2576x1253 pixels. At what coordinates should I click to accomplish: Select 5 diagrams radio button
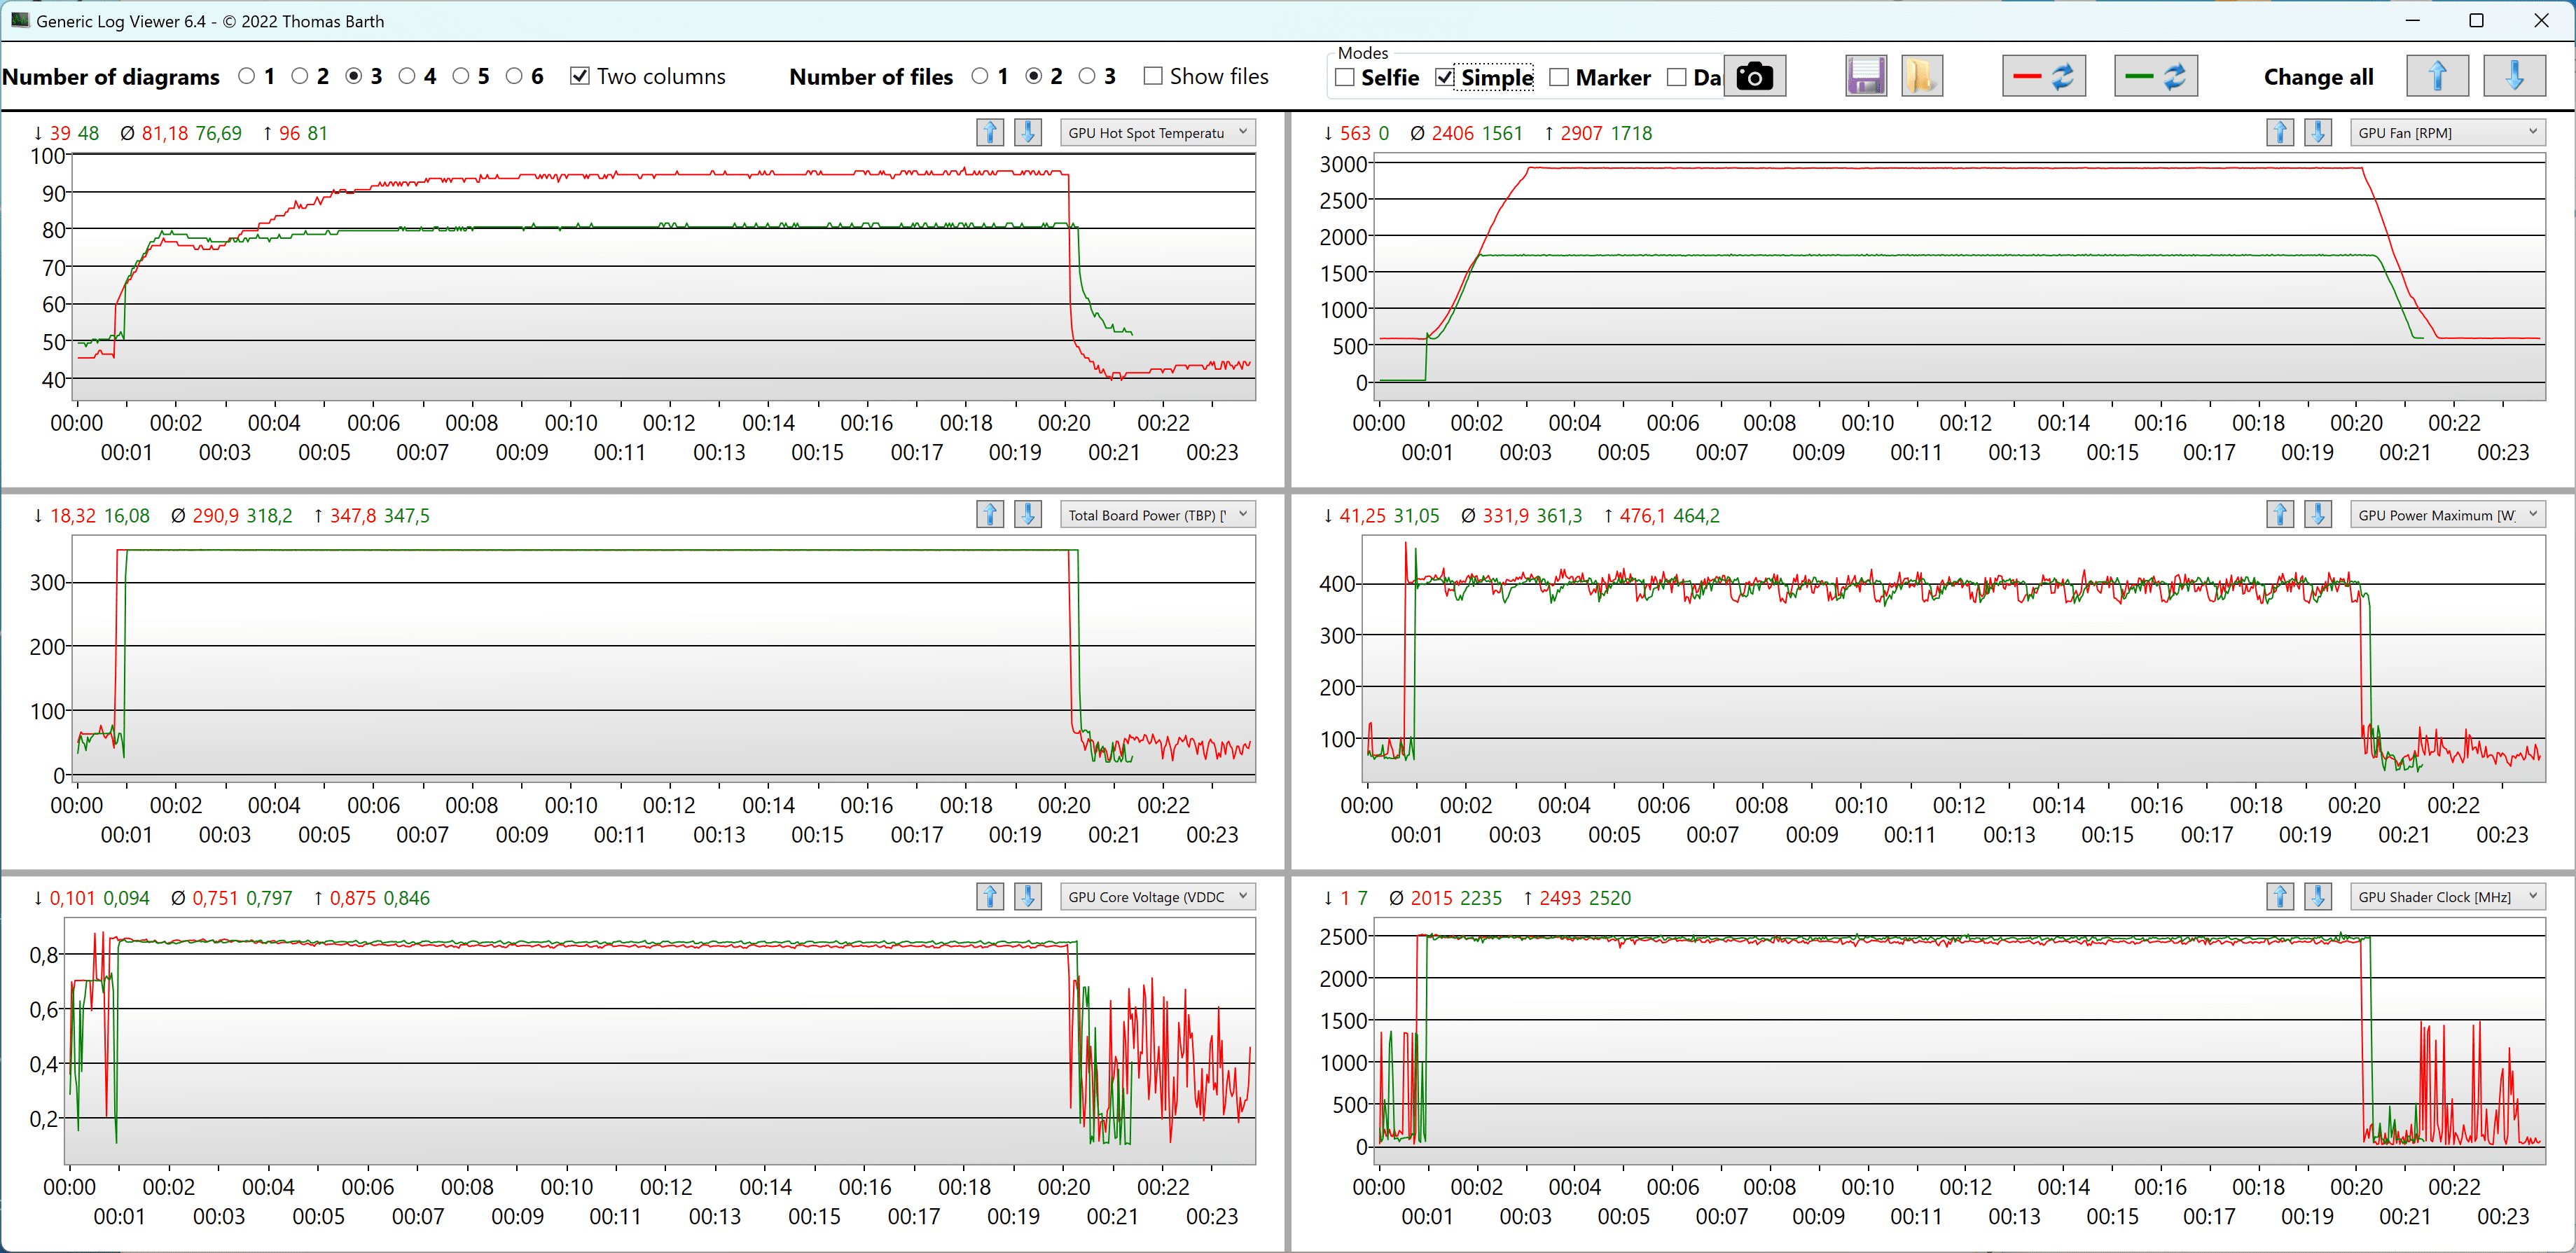coord(461,77)
